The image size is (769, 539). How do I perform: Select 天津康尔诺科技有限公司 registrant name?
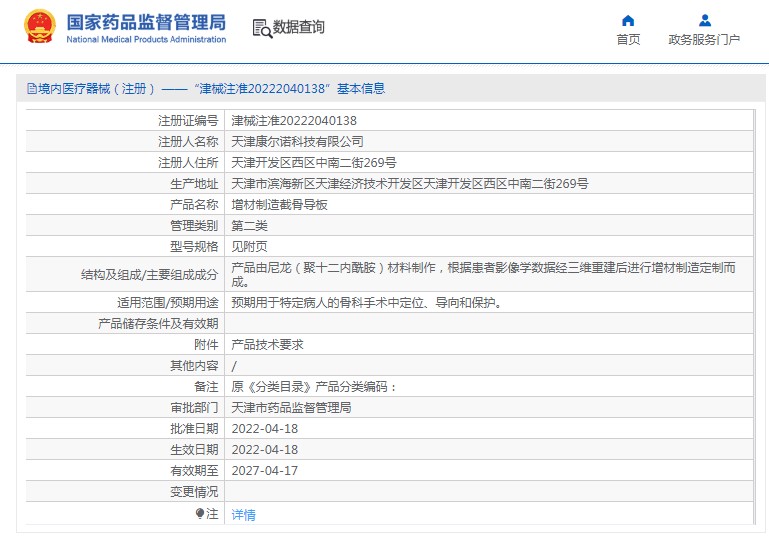(x=297, y=142)
